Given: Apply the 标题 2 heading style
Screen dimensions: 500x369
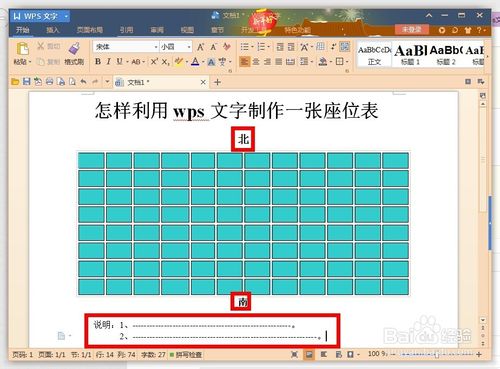Looking at the screenshot, I should point(446,55).
